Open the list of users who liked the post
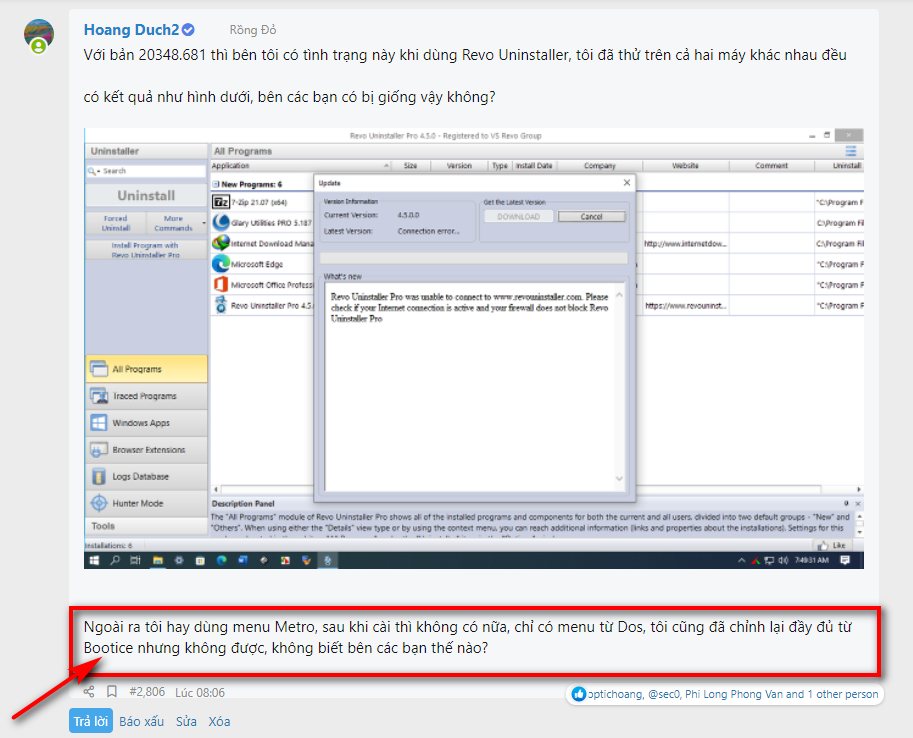This screenshot has height=738, width=913. [733, 694]
